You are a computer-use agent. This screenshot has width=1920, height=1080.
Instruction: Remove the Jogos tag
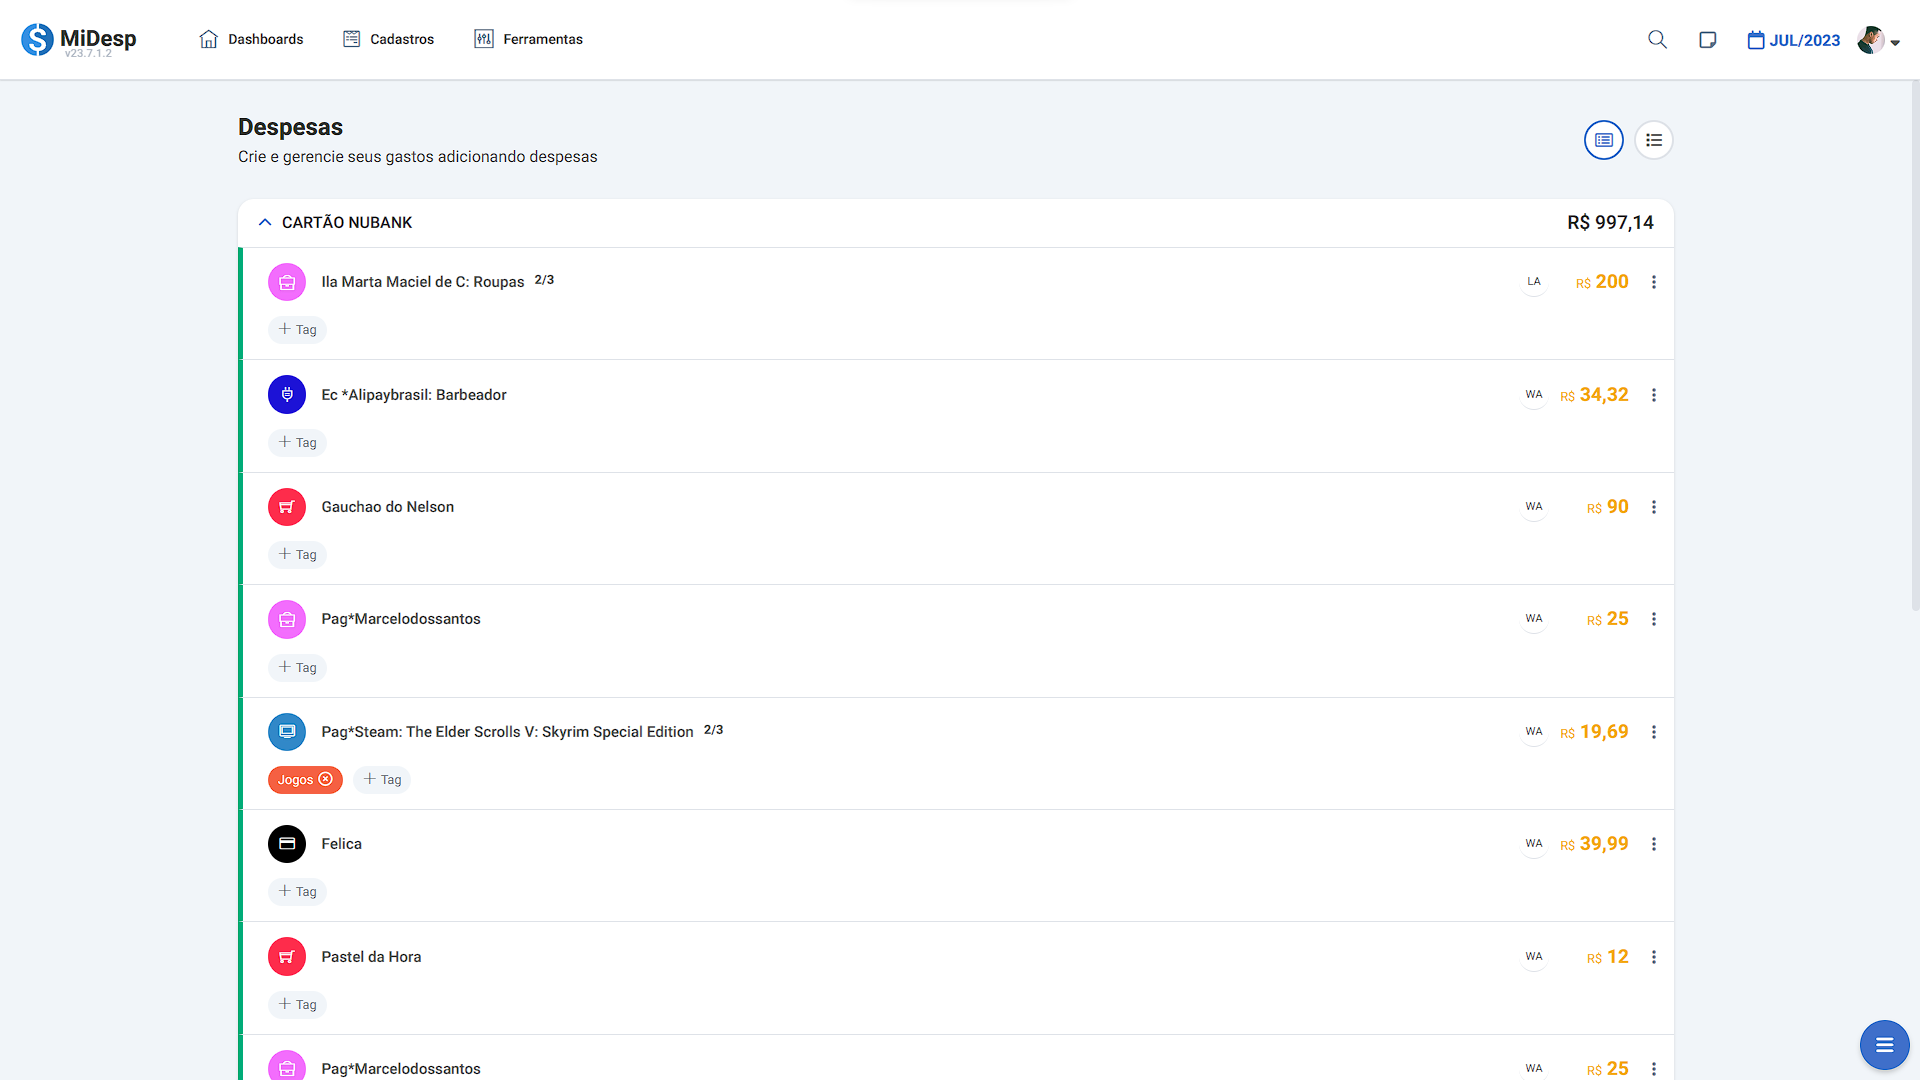tap(326, 780)
